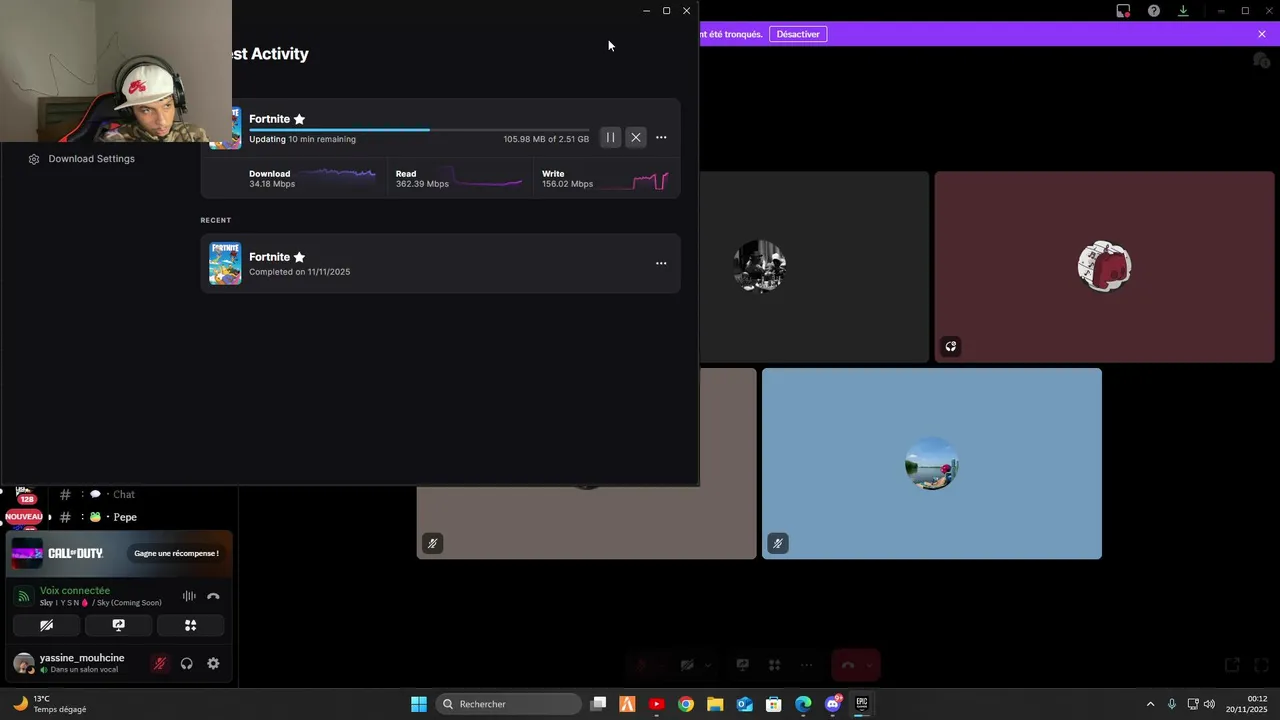Dismiss the purple Discord notice banner

1262,34
